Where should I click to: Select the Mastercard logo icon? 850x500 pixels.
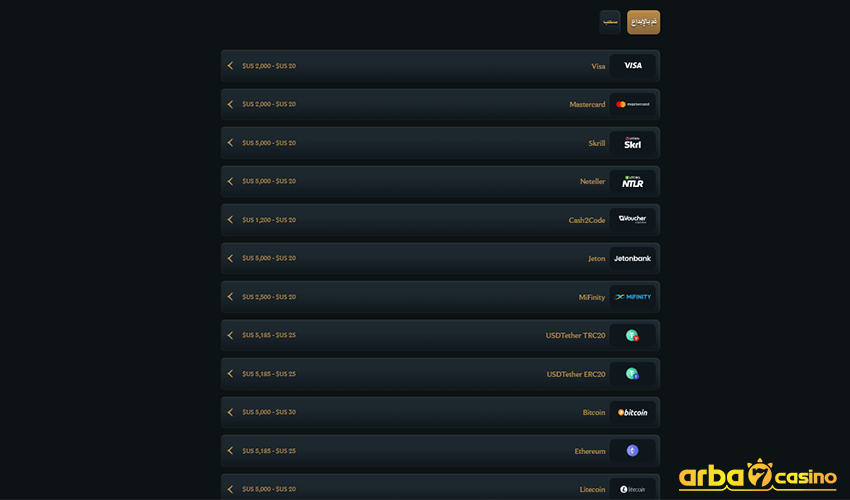coord(632,104)
